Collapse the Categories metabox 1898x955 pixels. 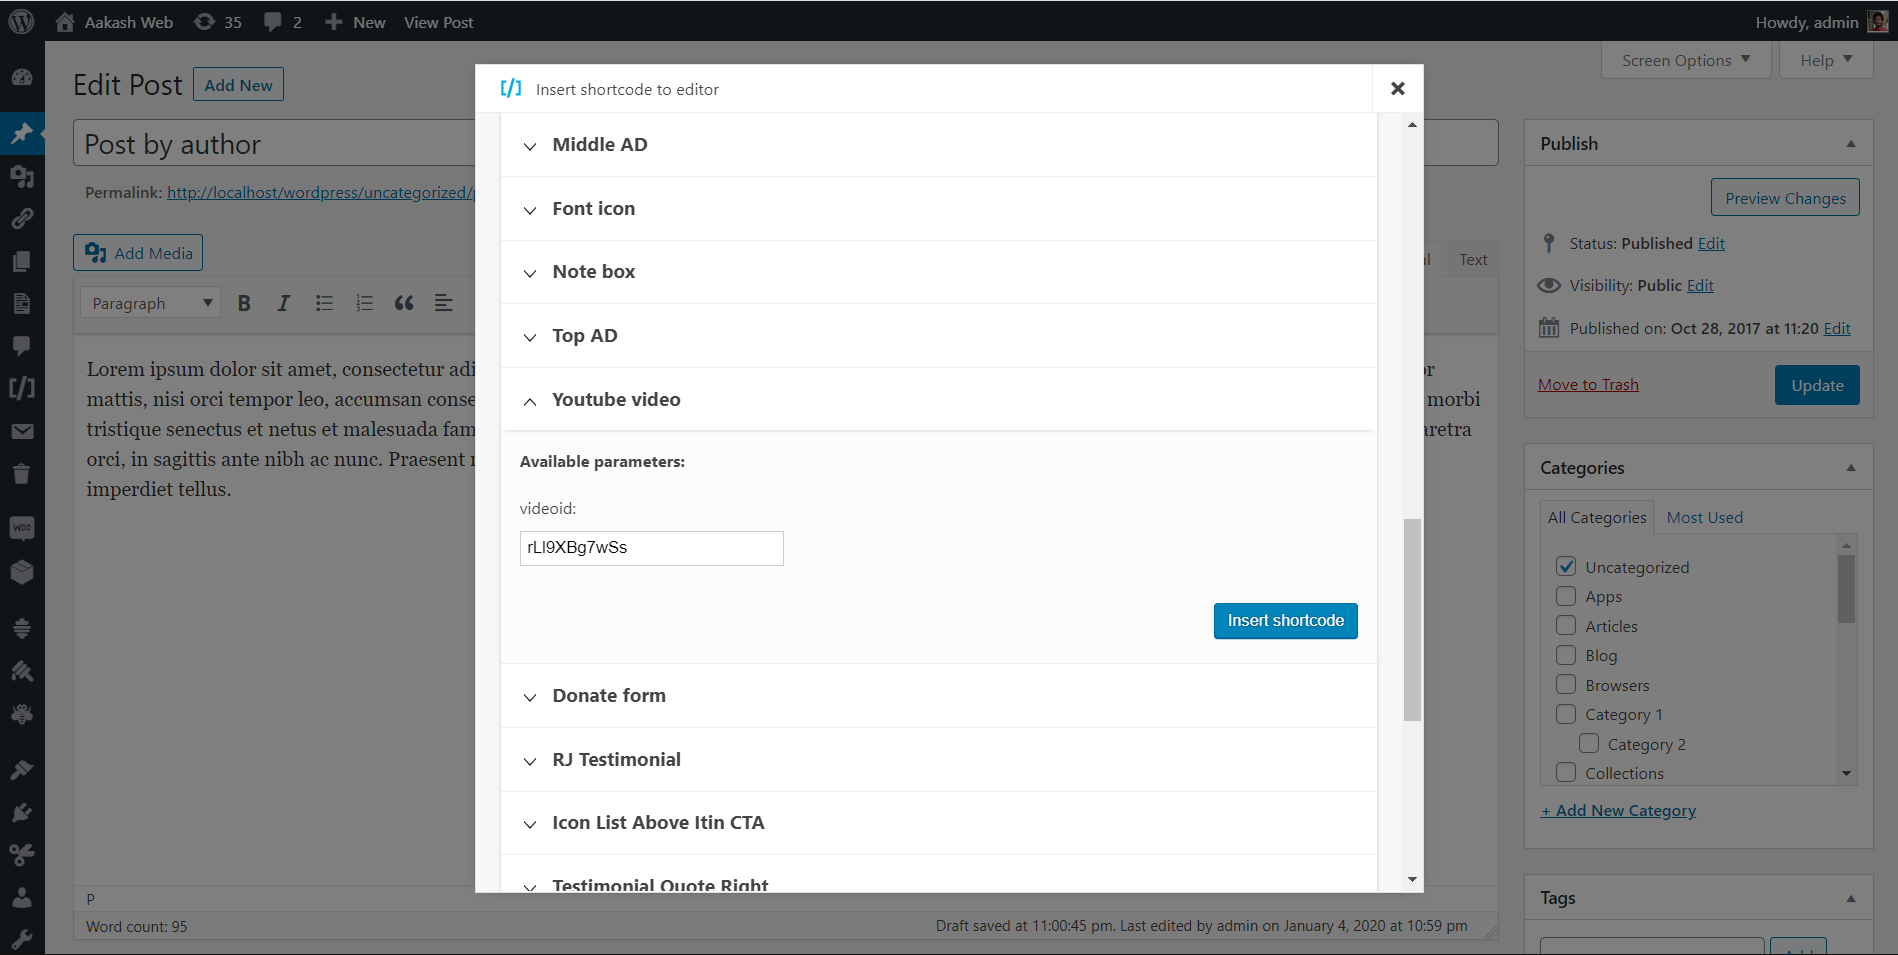1851,468
